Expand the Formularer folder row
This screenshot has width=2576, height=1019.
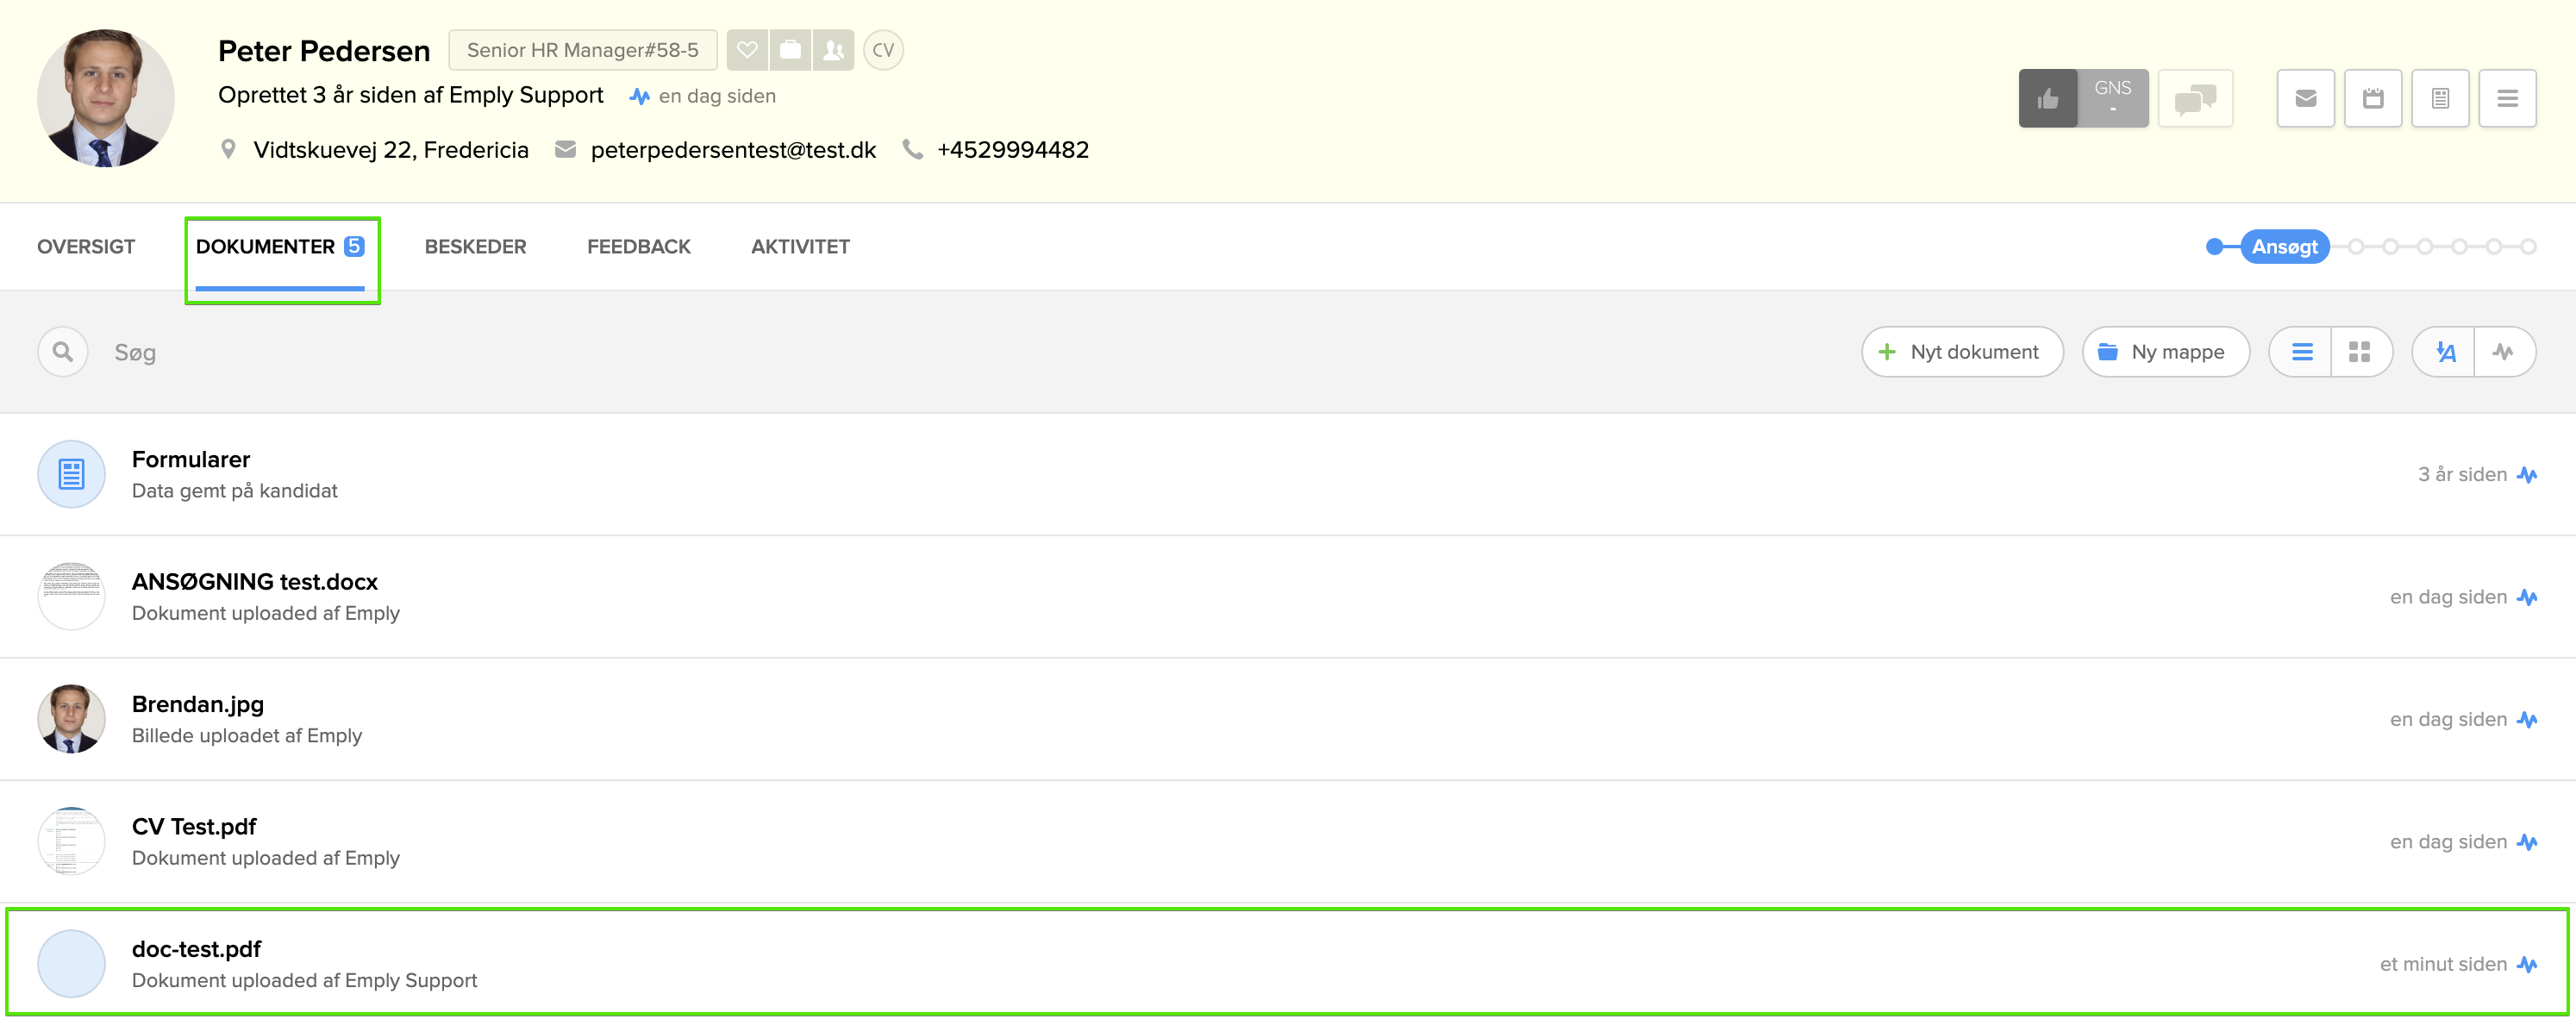[190, 473]
